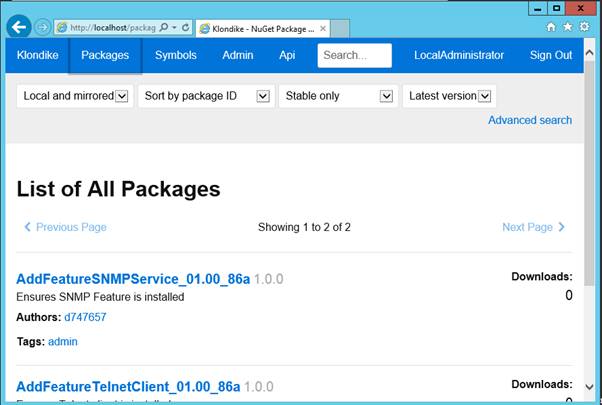Open the Advanced search link
The image size is (602, 405).
coord(530,120)
